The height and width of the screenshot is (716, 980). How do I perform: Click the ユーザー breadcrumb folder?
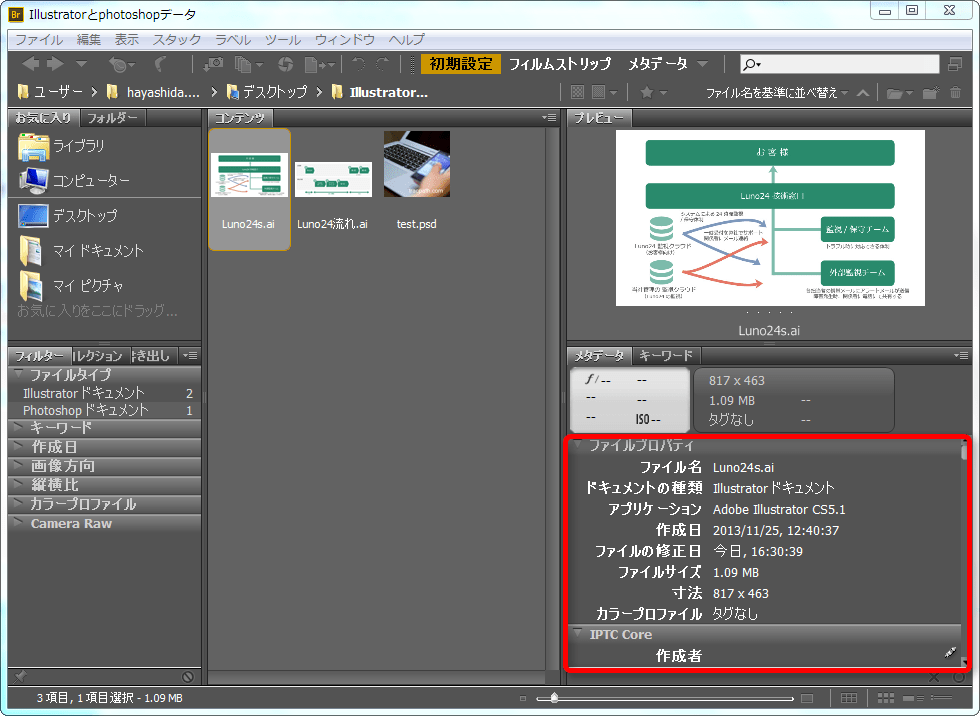click(50, 92)
